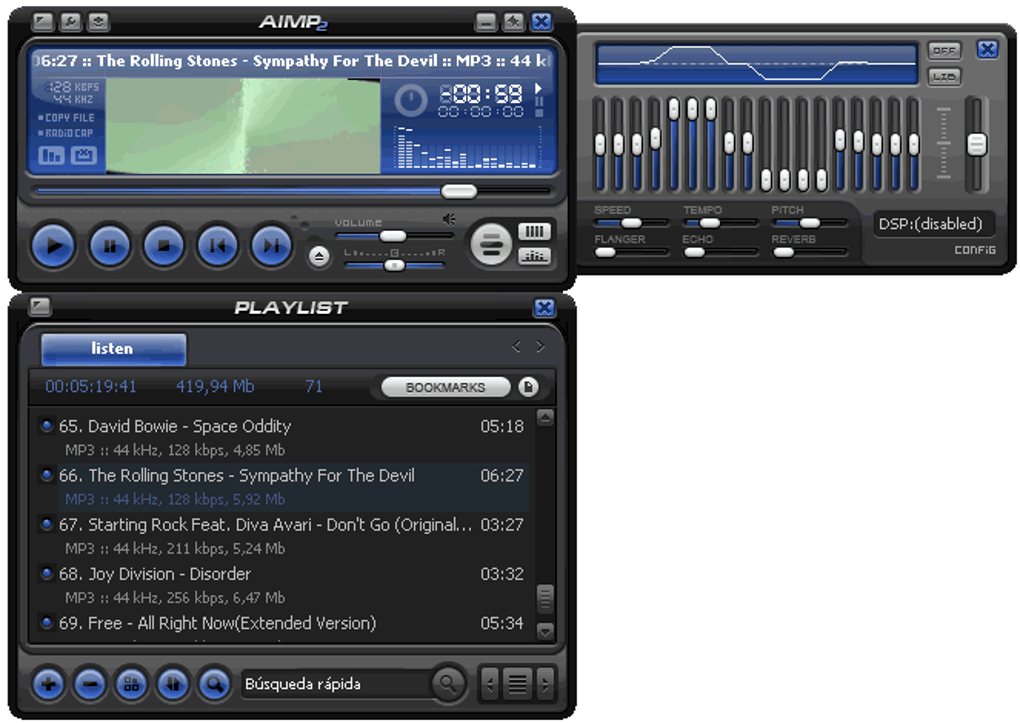Skip to the previous track
The width and height of the screenshot is (1020, 723).
[217, 246]
